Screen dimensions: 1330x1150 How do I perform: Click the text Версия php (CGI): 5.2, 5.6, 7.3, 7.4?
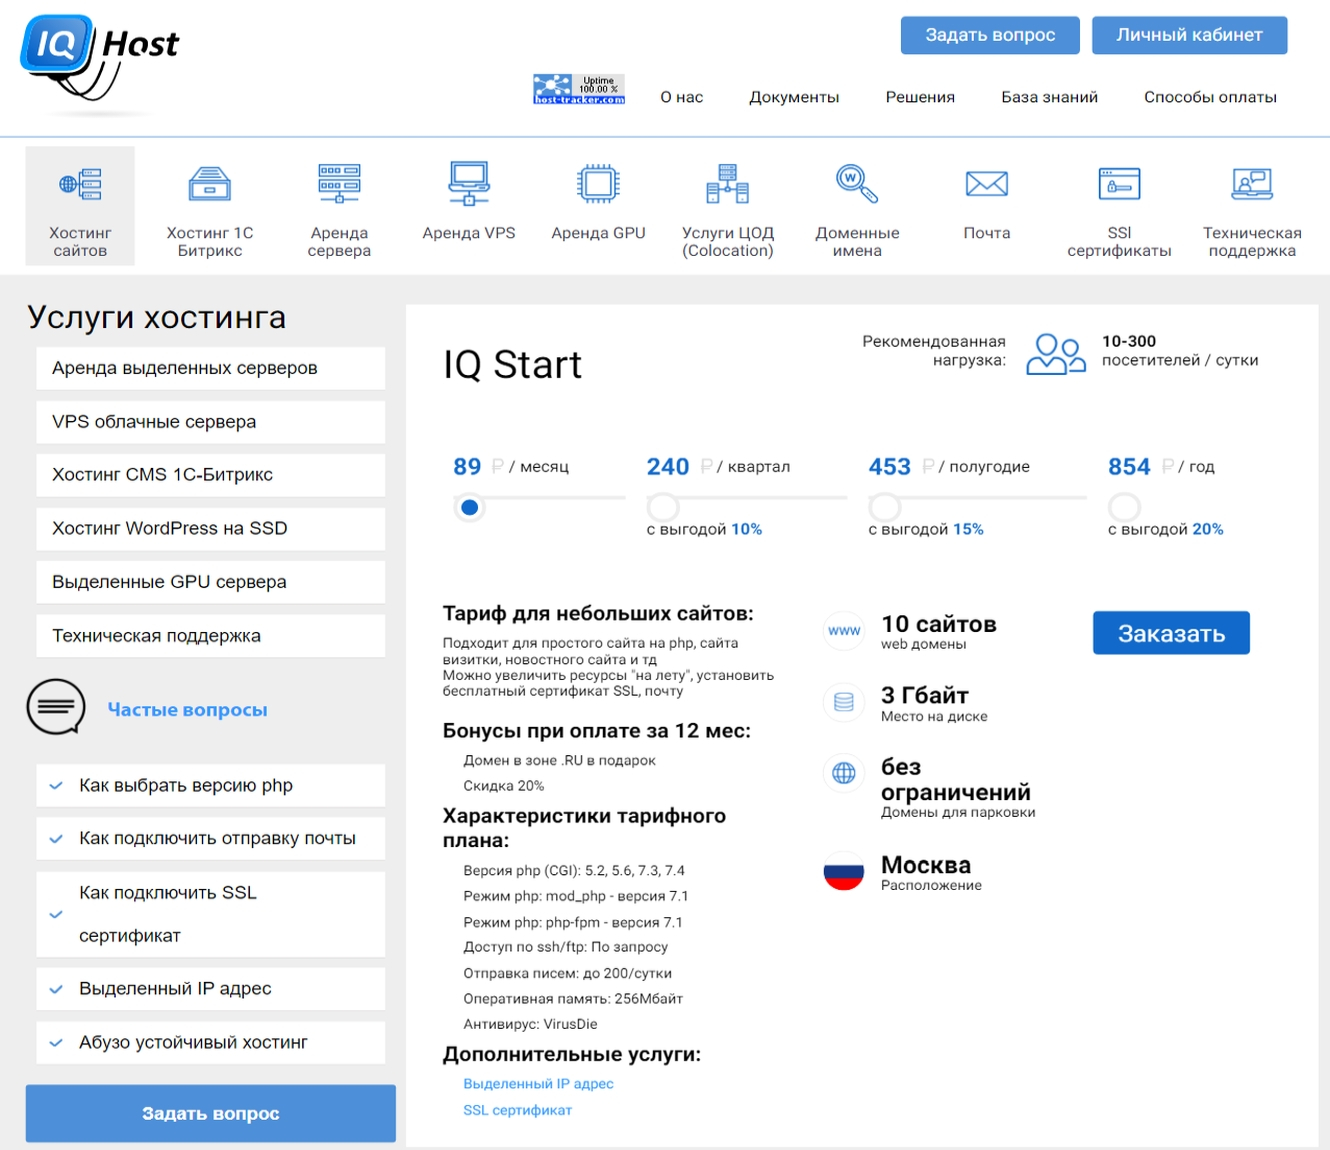[x=574, y=871]
